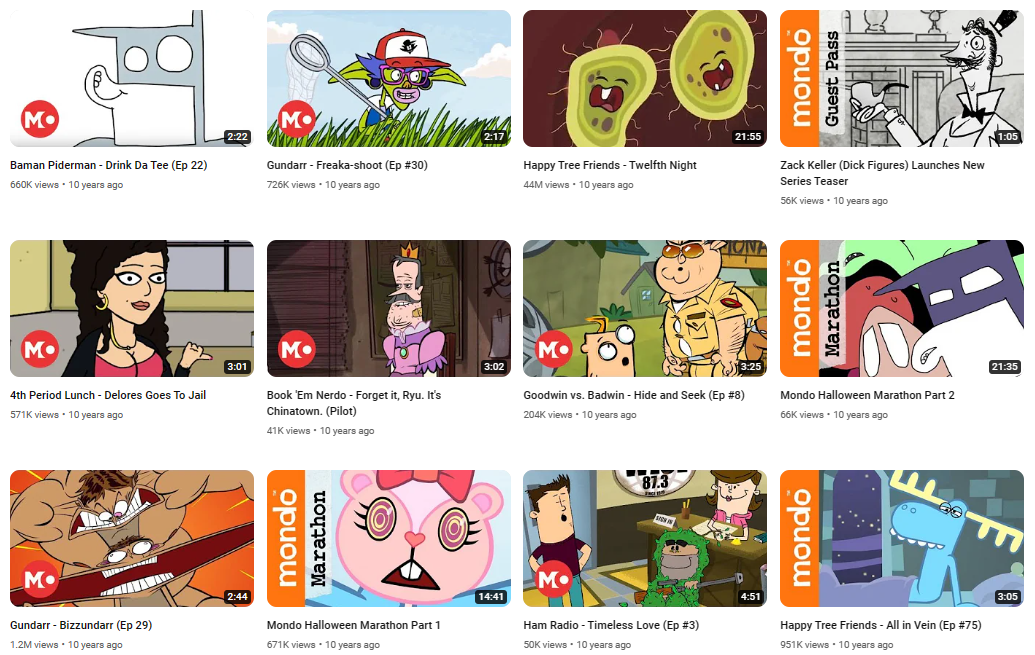1035x655 pixels.
Task: Open the Ham Radio Timeless Love thumbnail
Action: tap(645, 538)
